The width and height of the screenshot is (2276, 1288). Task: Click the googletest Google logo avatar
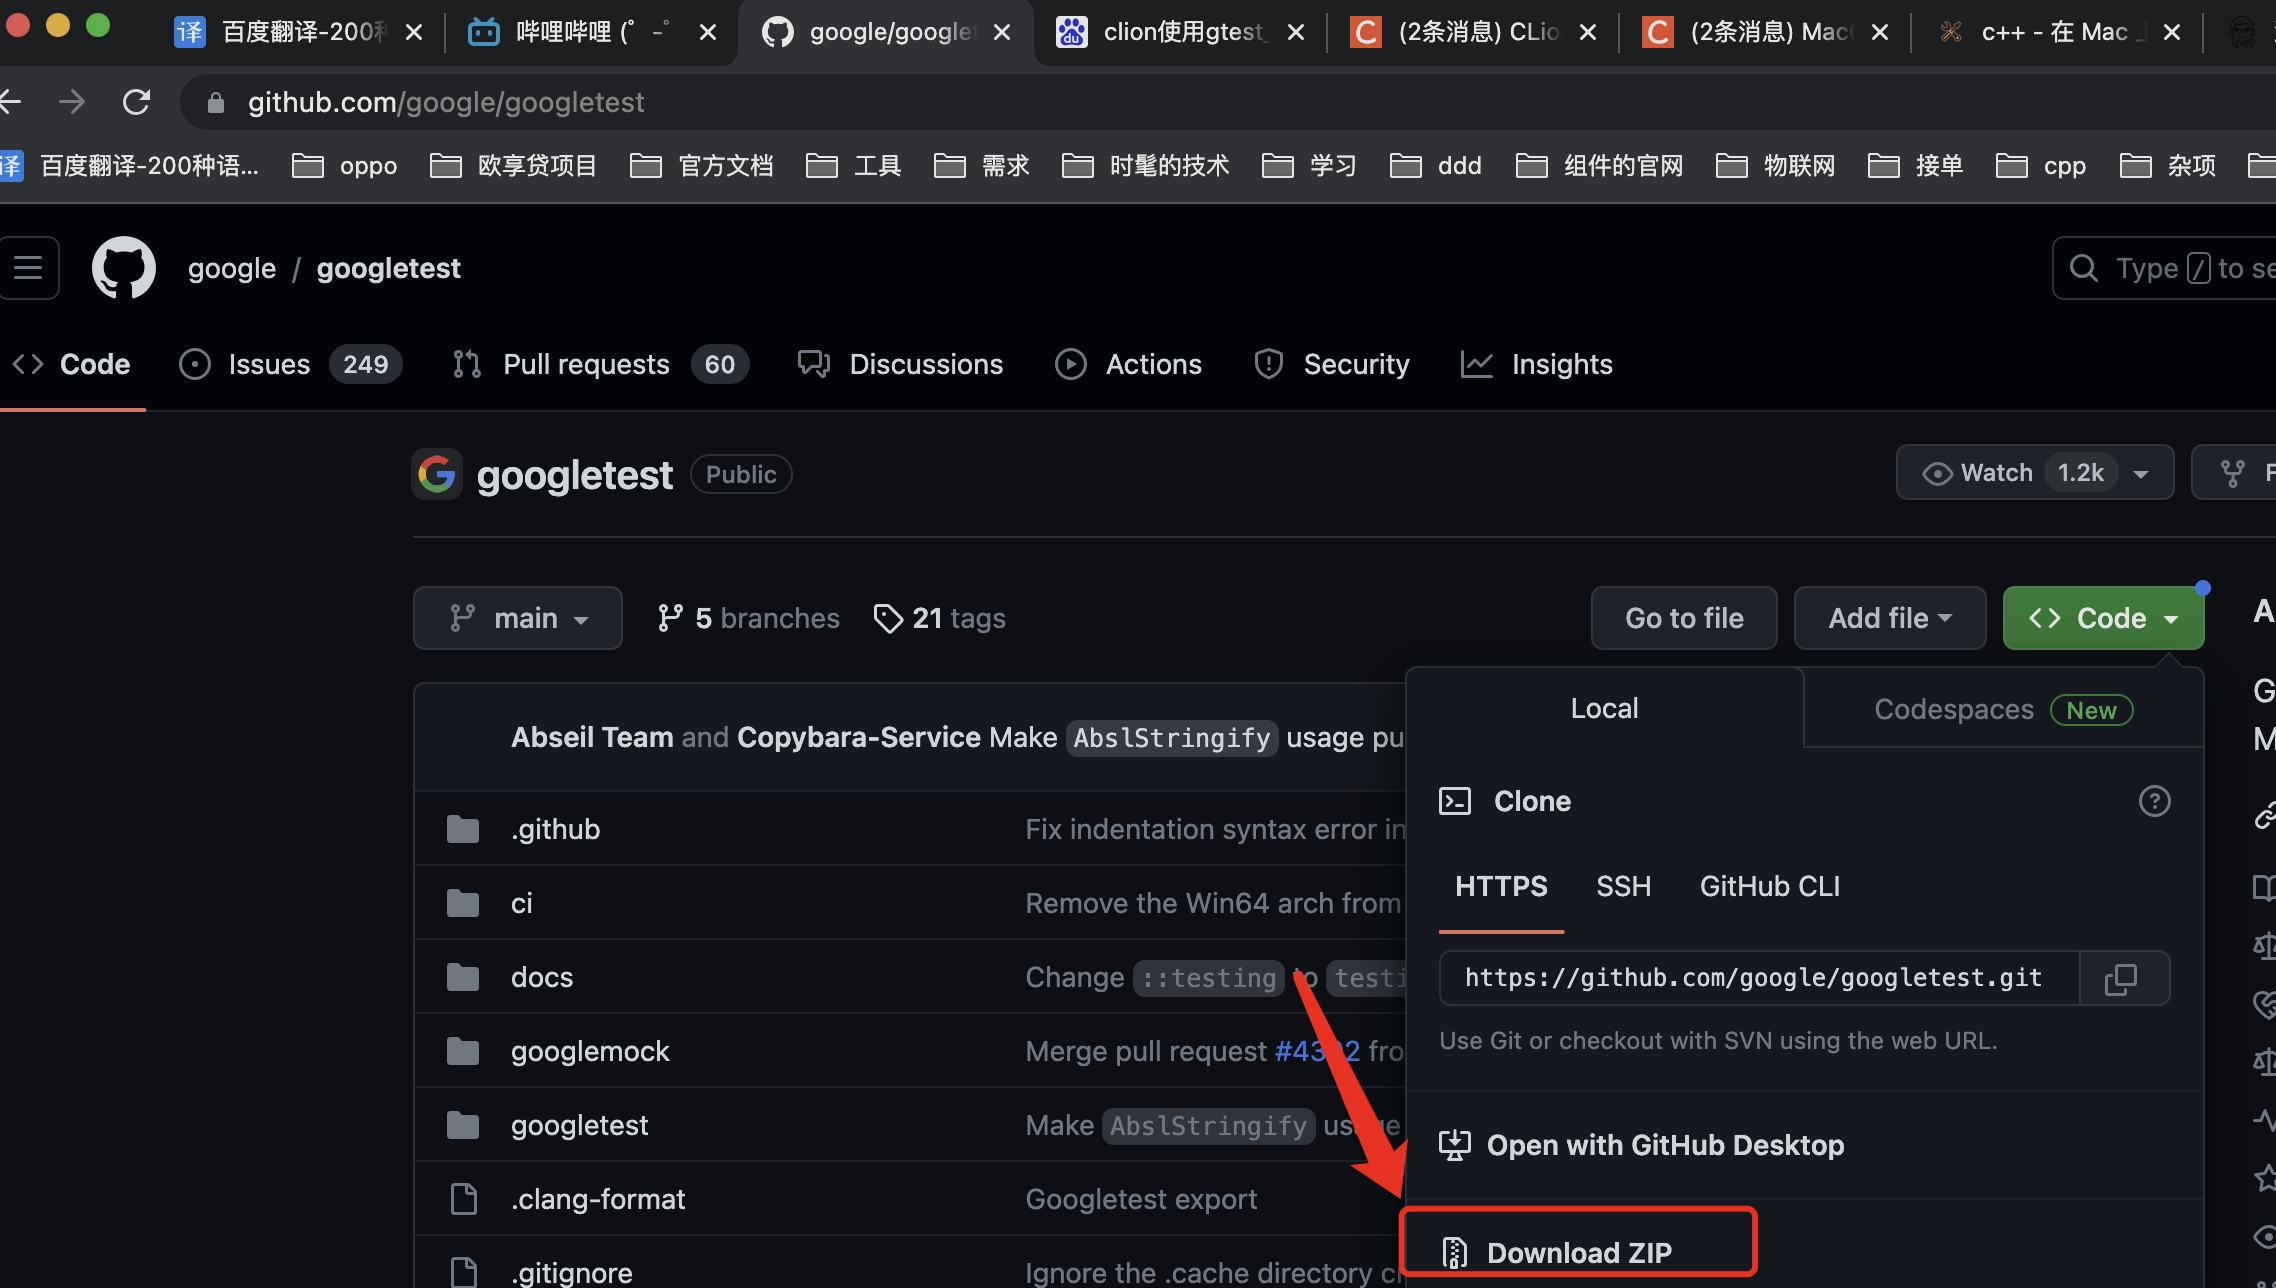(437, 474)
